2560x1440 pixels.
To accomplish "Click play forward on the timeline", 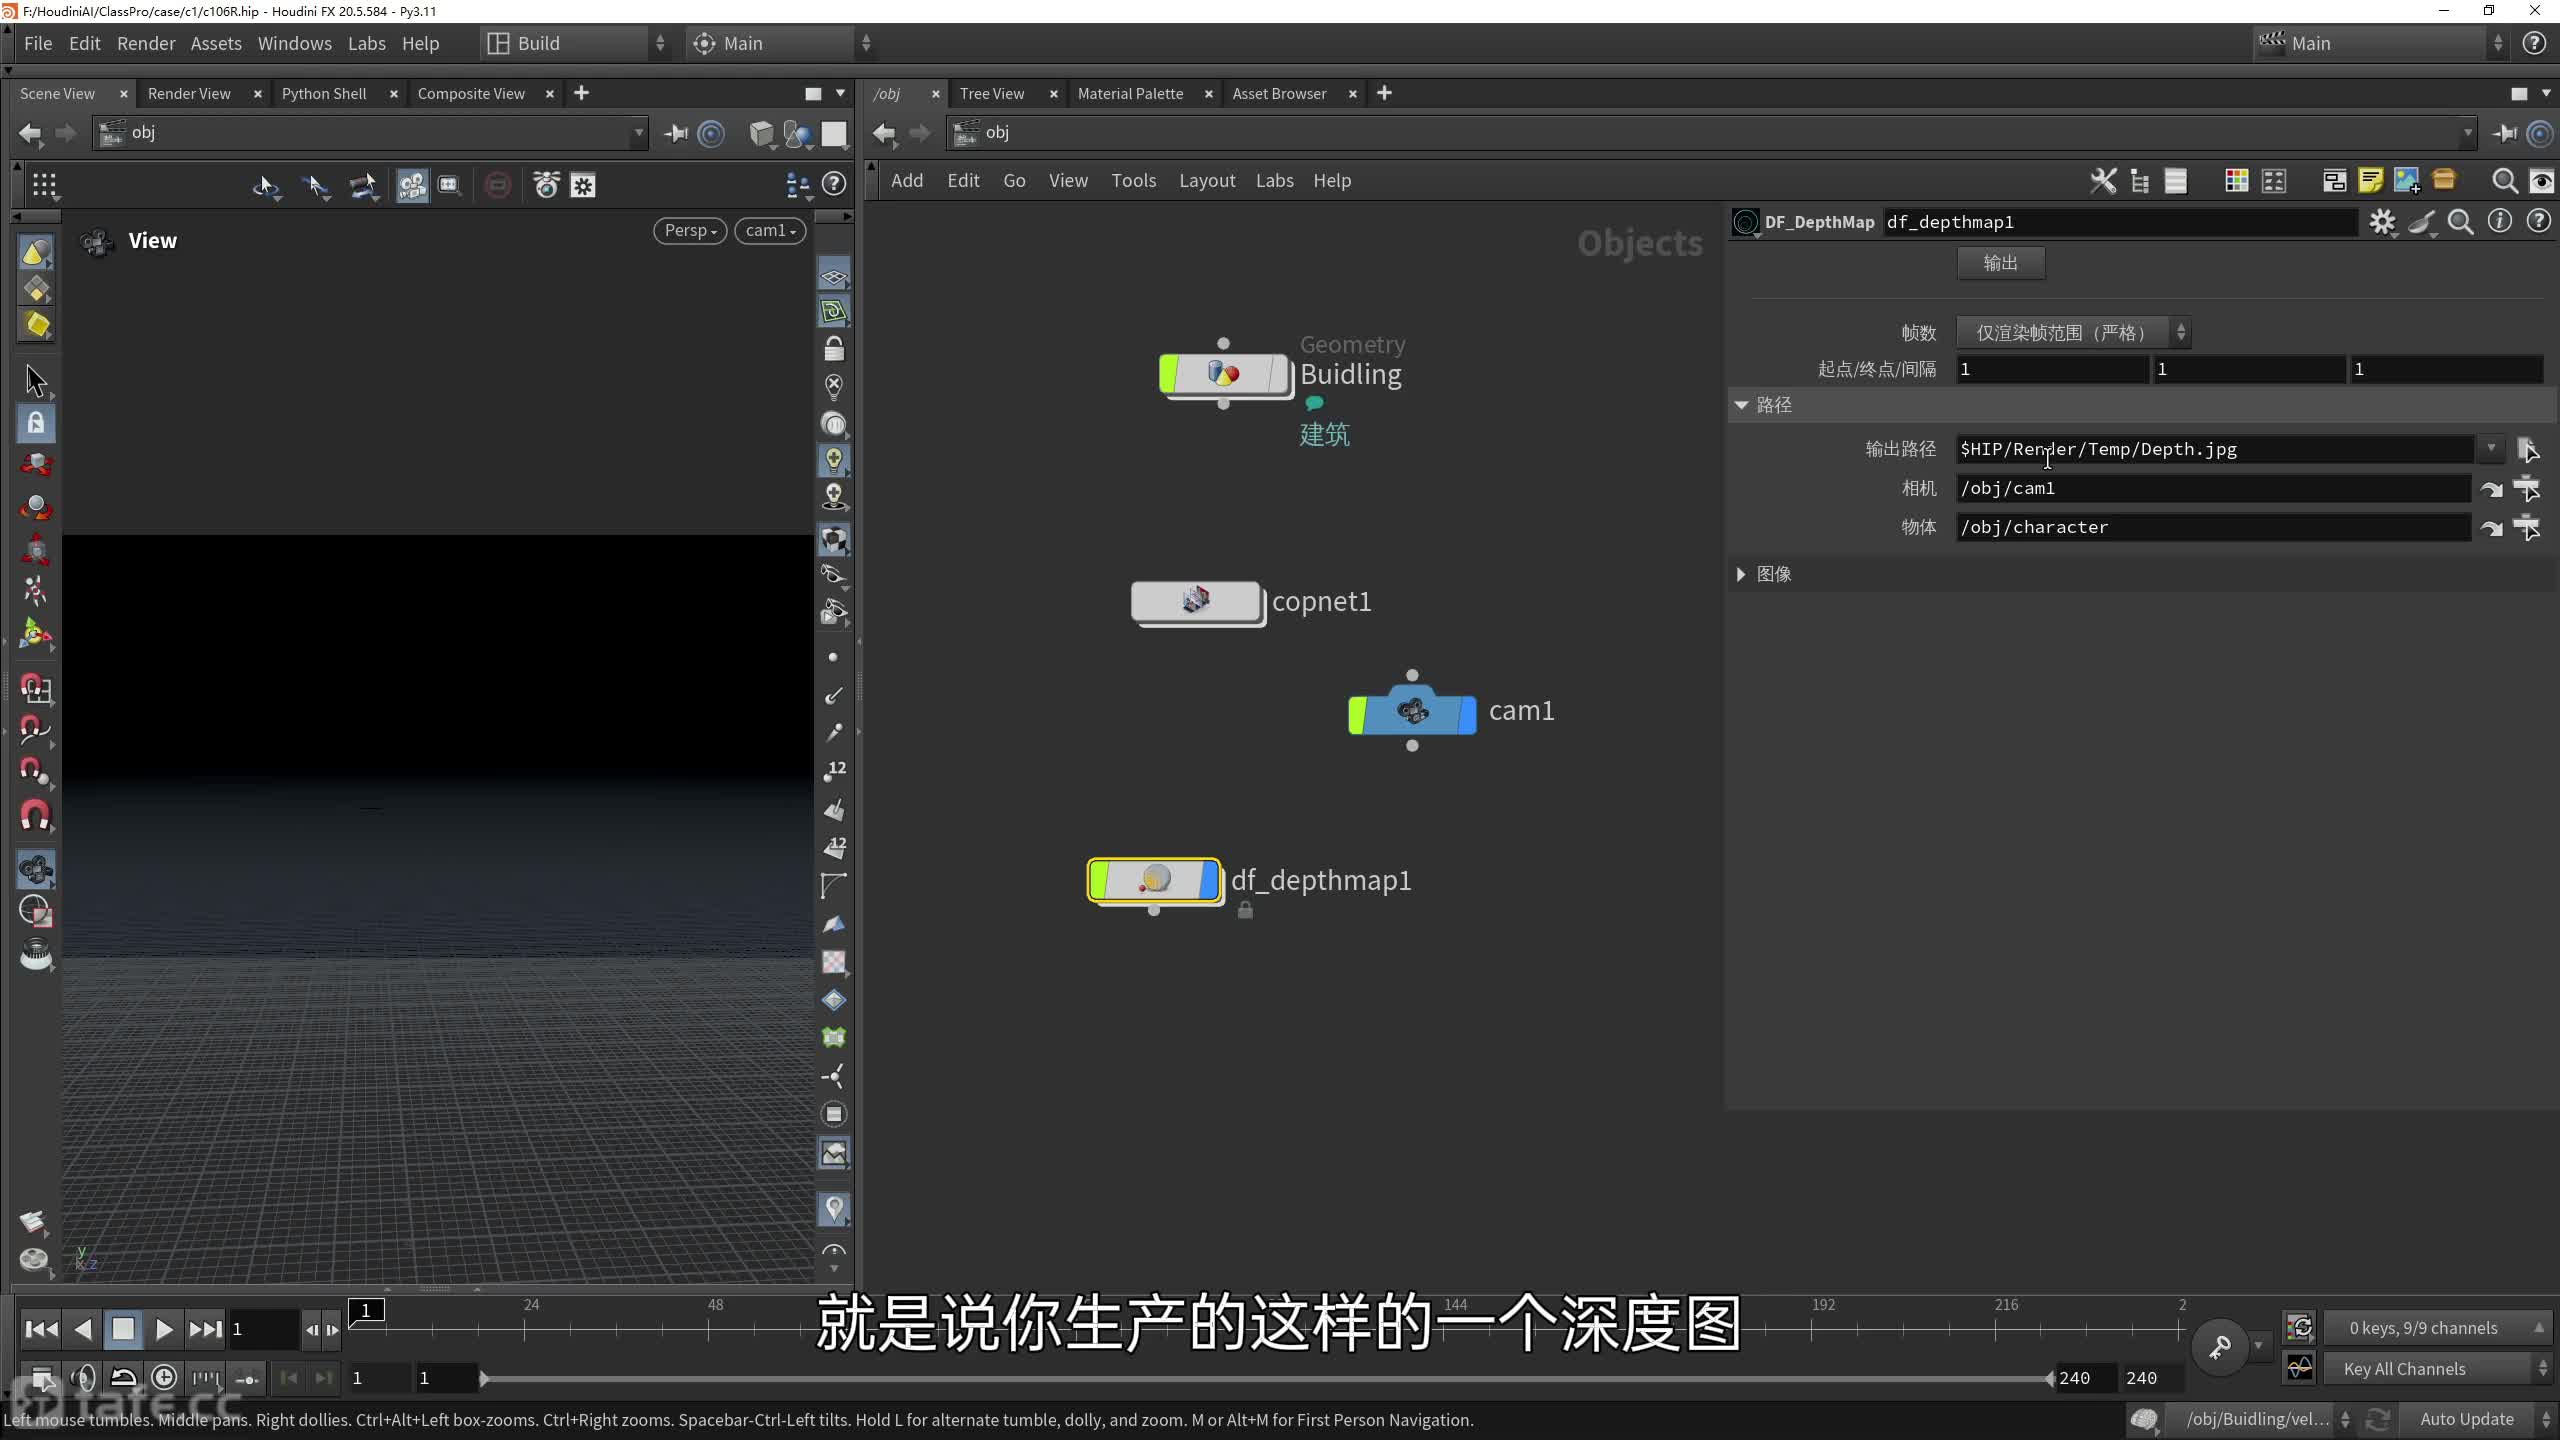I will point(164,1329).
